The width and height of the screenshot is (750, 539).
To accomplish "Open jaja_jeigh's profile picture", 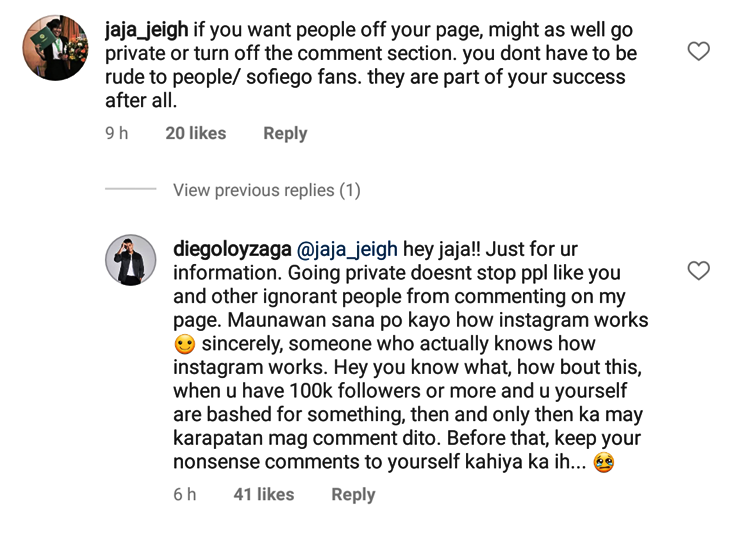I will click(56, 48).
